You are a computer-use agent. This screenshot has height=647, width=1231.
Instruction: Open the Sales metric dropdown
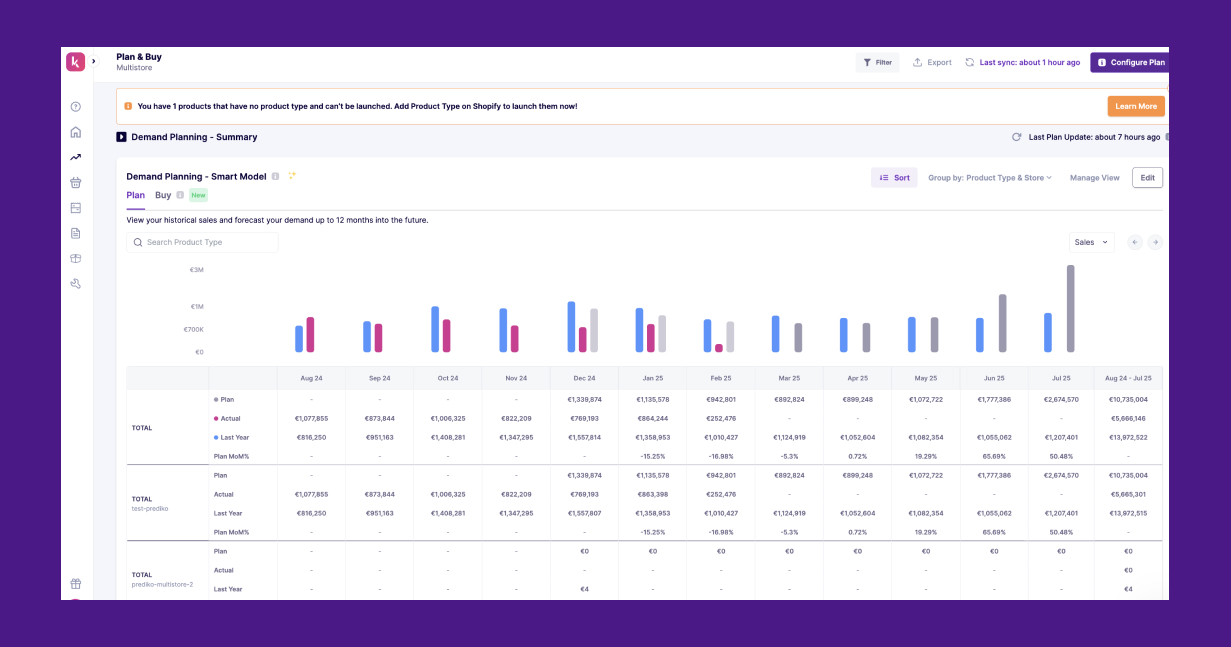tap(1091, 242)
